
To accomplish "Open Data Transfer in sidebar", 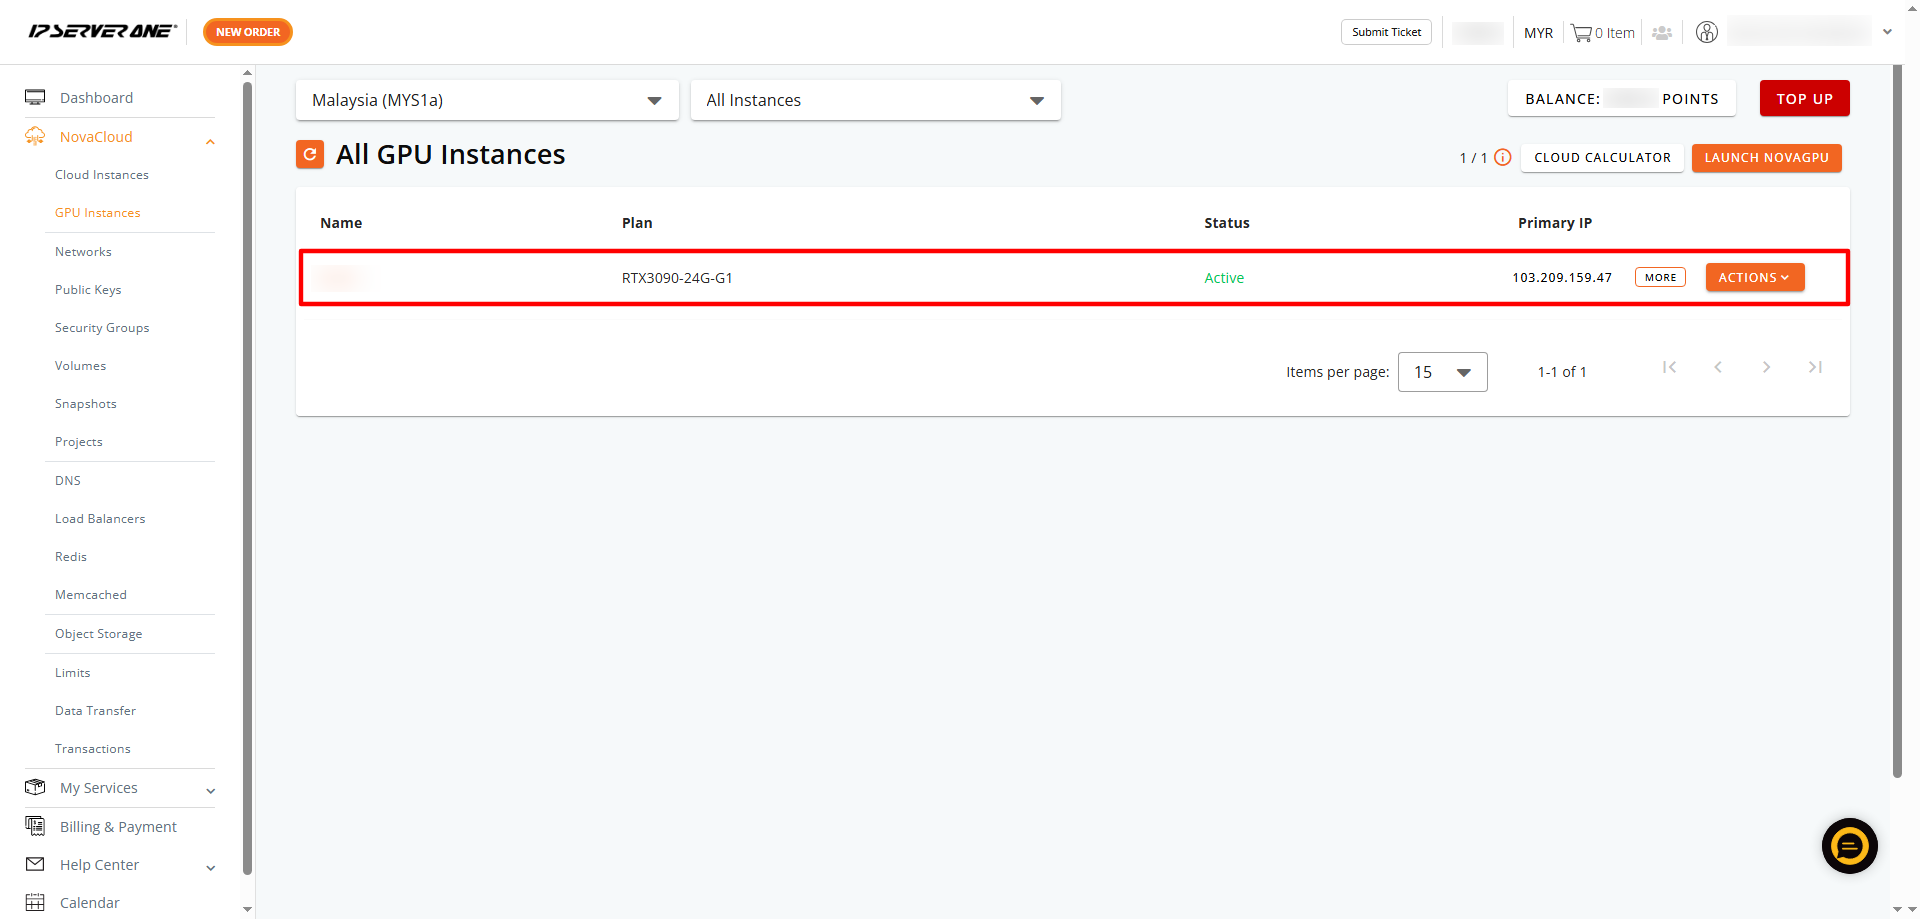I will (x=95, y=710).
